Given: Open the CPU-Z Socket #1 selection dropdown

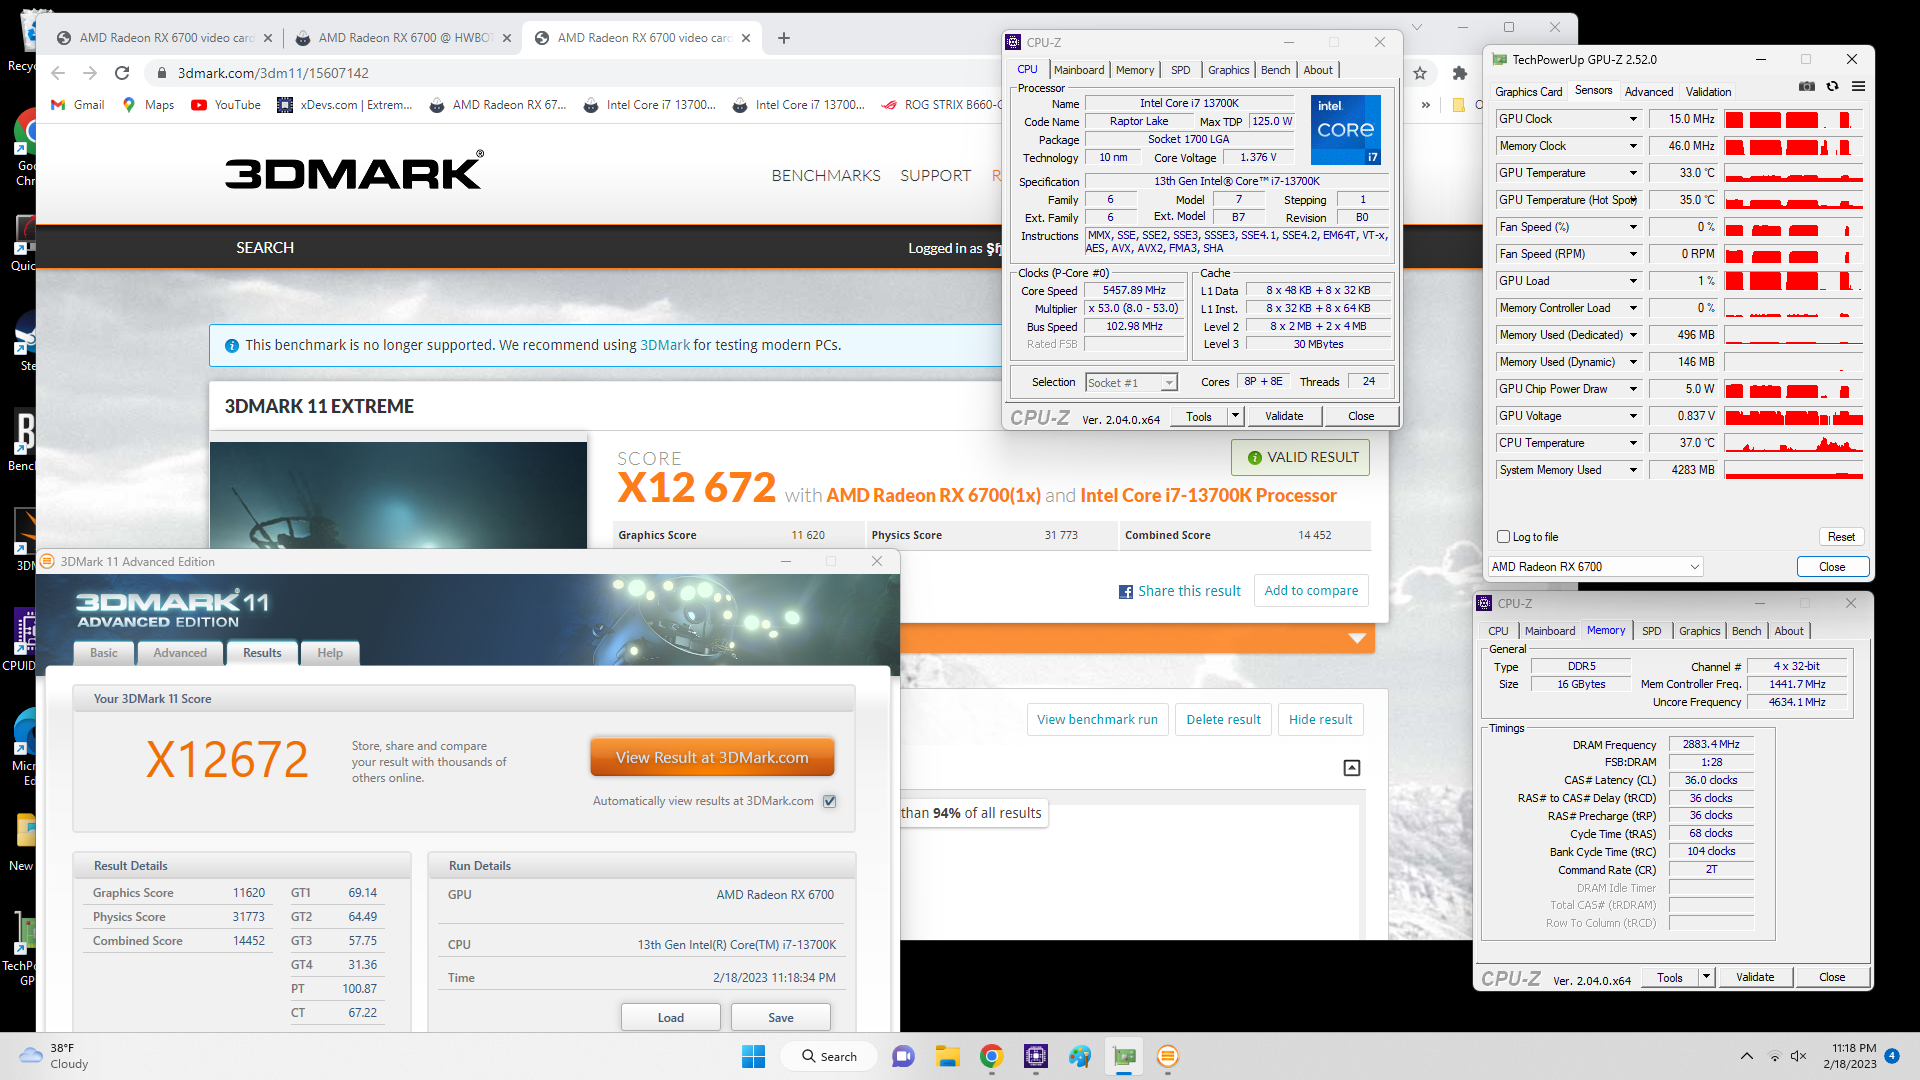Looking at the screenshot, I should pyautogui.click(x=1131, y=383).
